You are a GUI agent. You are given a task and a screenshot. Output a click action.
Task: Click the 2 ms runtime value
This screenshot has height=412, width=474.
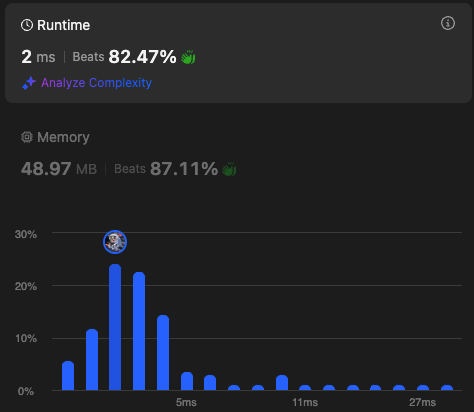(38, 57)
